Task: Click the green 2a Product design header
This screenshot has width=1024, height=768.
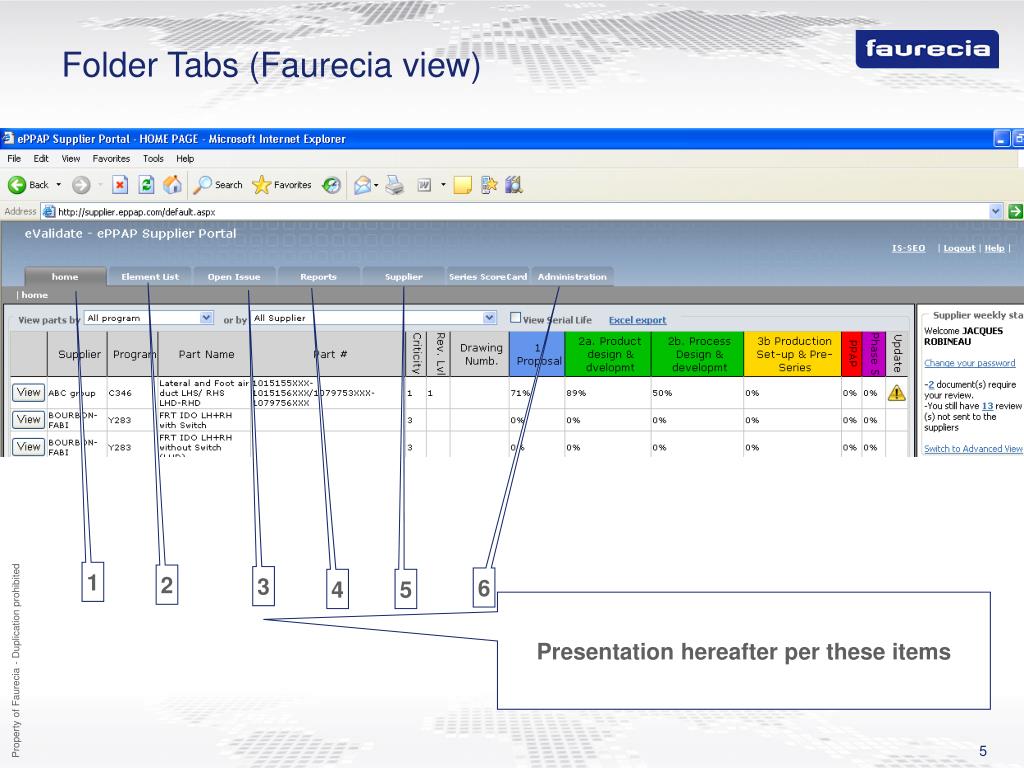Action: tap(609, 354)
